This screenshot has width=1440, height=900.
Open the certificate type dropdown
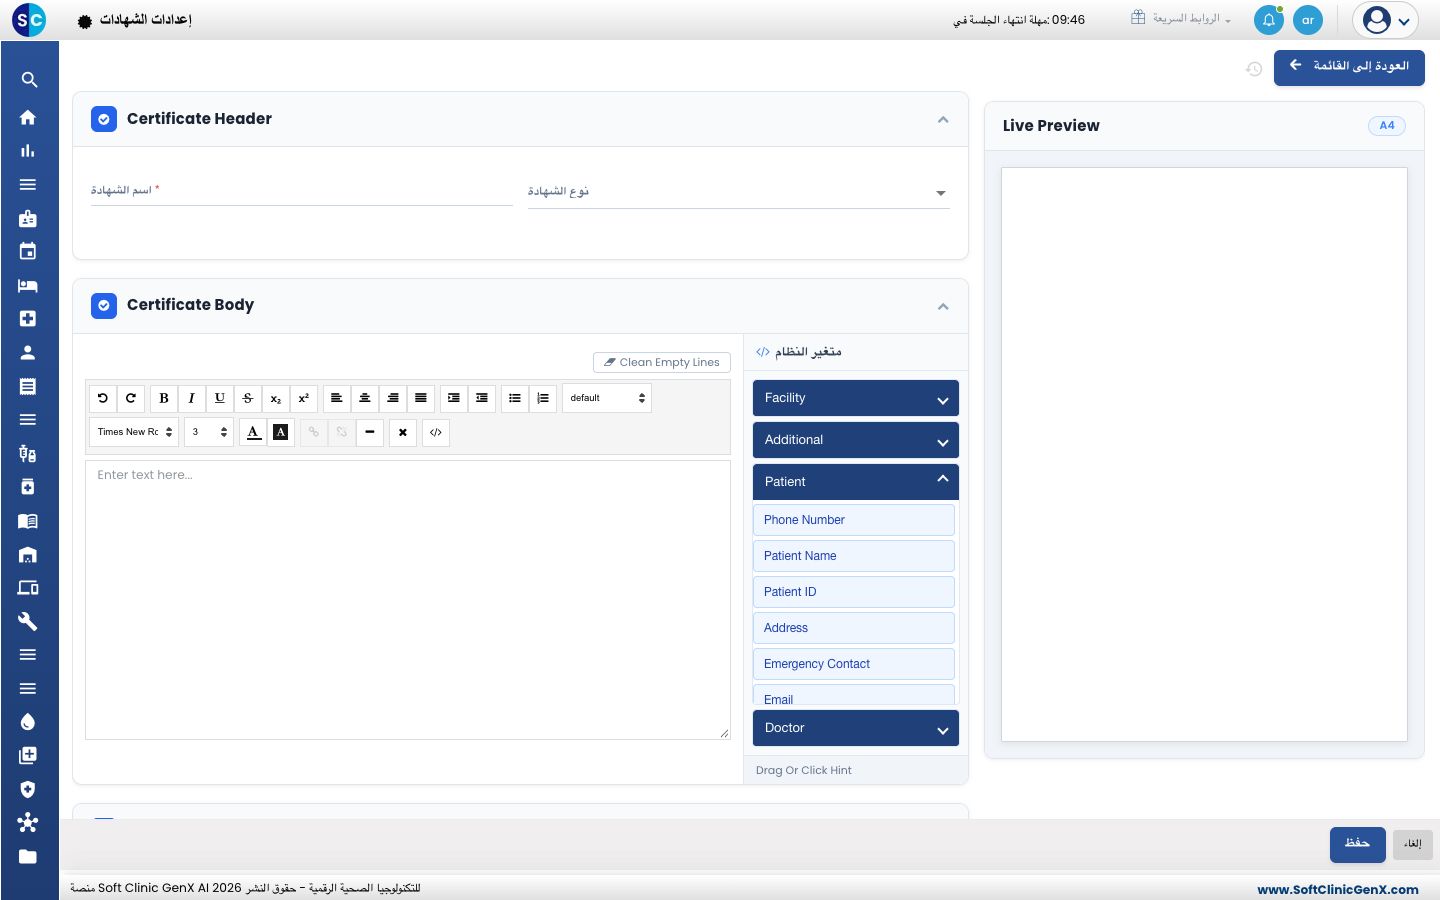click(739, 192)
